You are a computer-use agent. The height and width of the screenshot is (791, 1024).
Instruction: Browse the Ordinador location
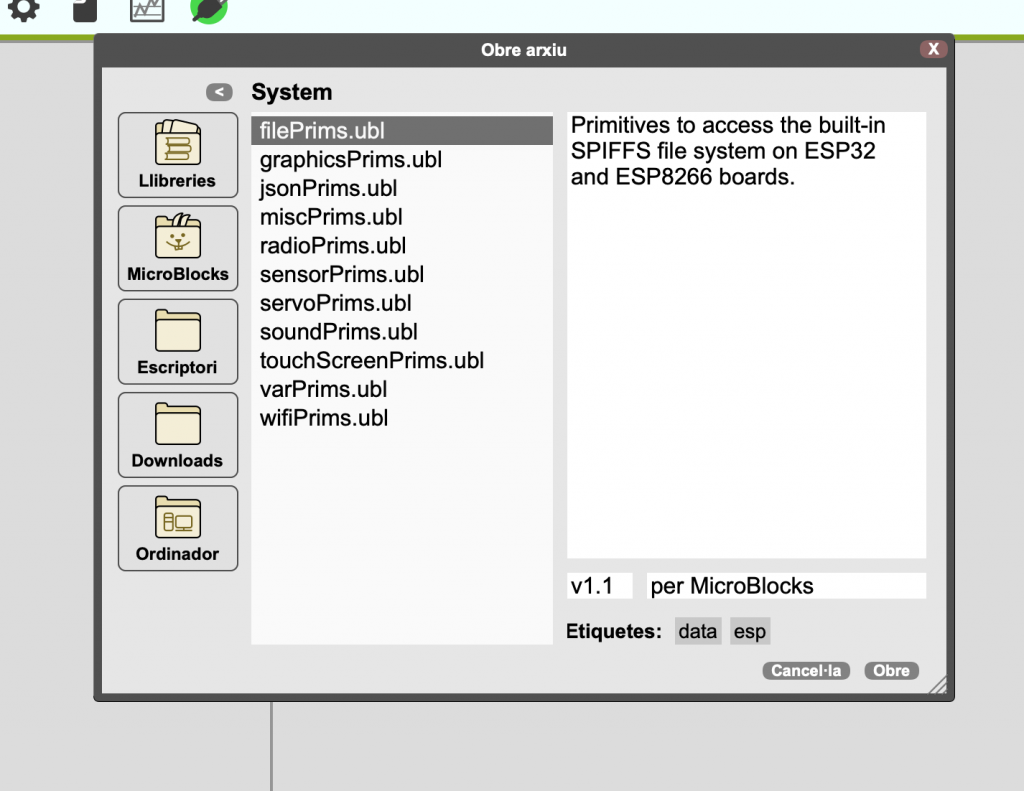(178, 528)
